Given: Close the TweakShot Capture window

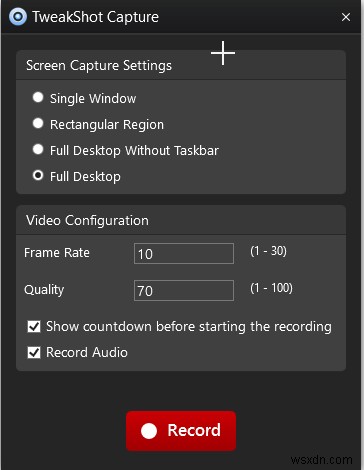Looking at the screenshot, I should 346,17.
